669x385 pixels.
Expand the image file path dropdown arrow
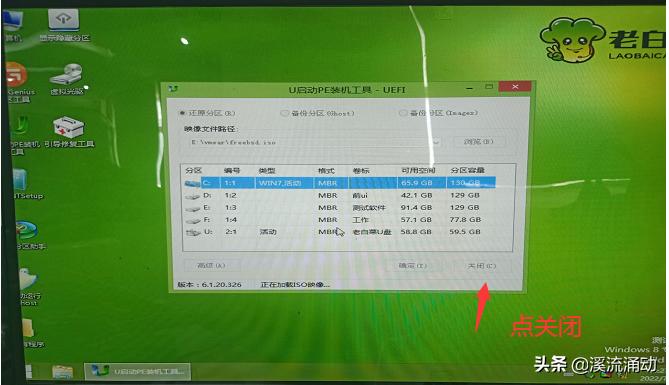click(436, 142)
